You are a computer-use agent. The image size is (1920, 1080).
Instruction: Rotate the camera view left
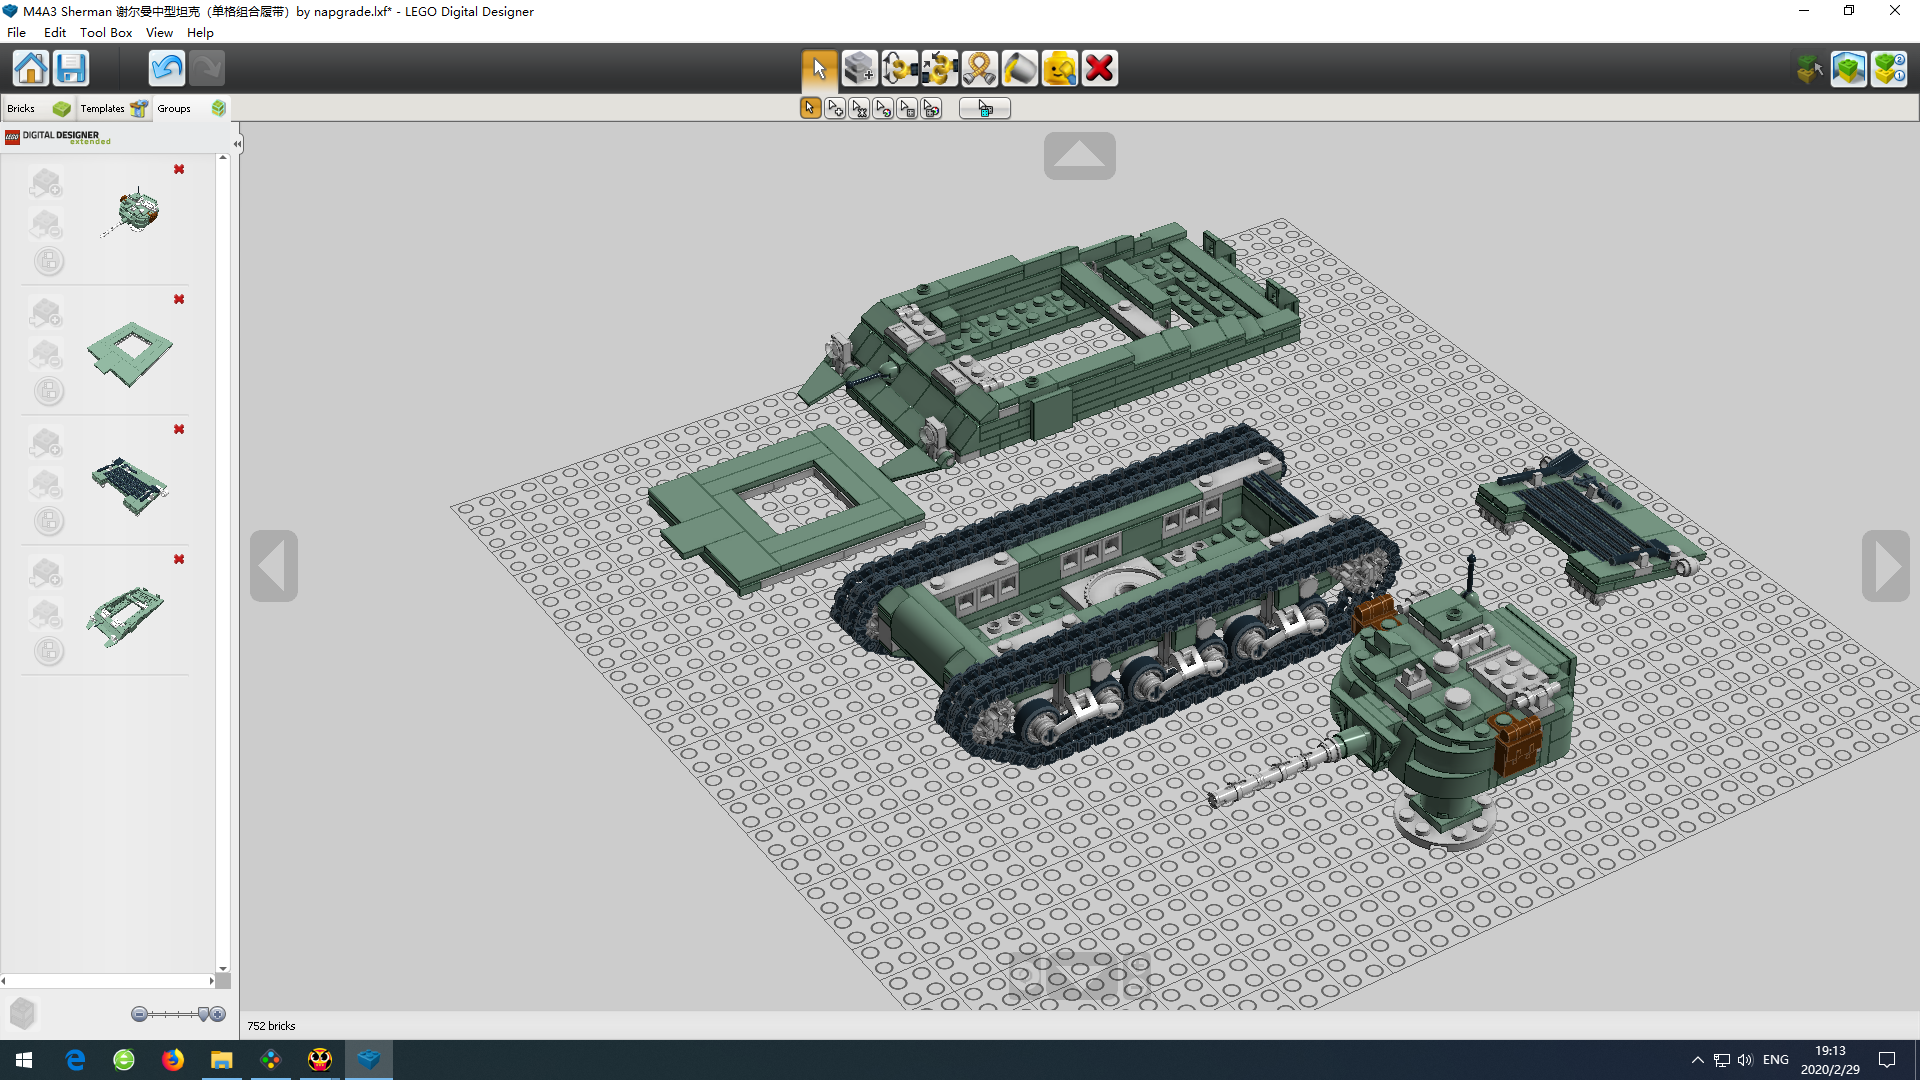274,566
